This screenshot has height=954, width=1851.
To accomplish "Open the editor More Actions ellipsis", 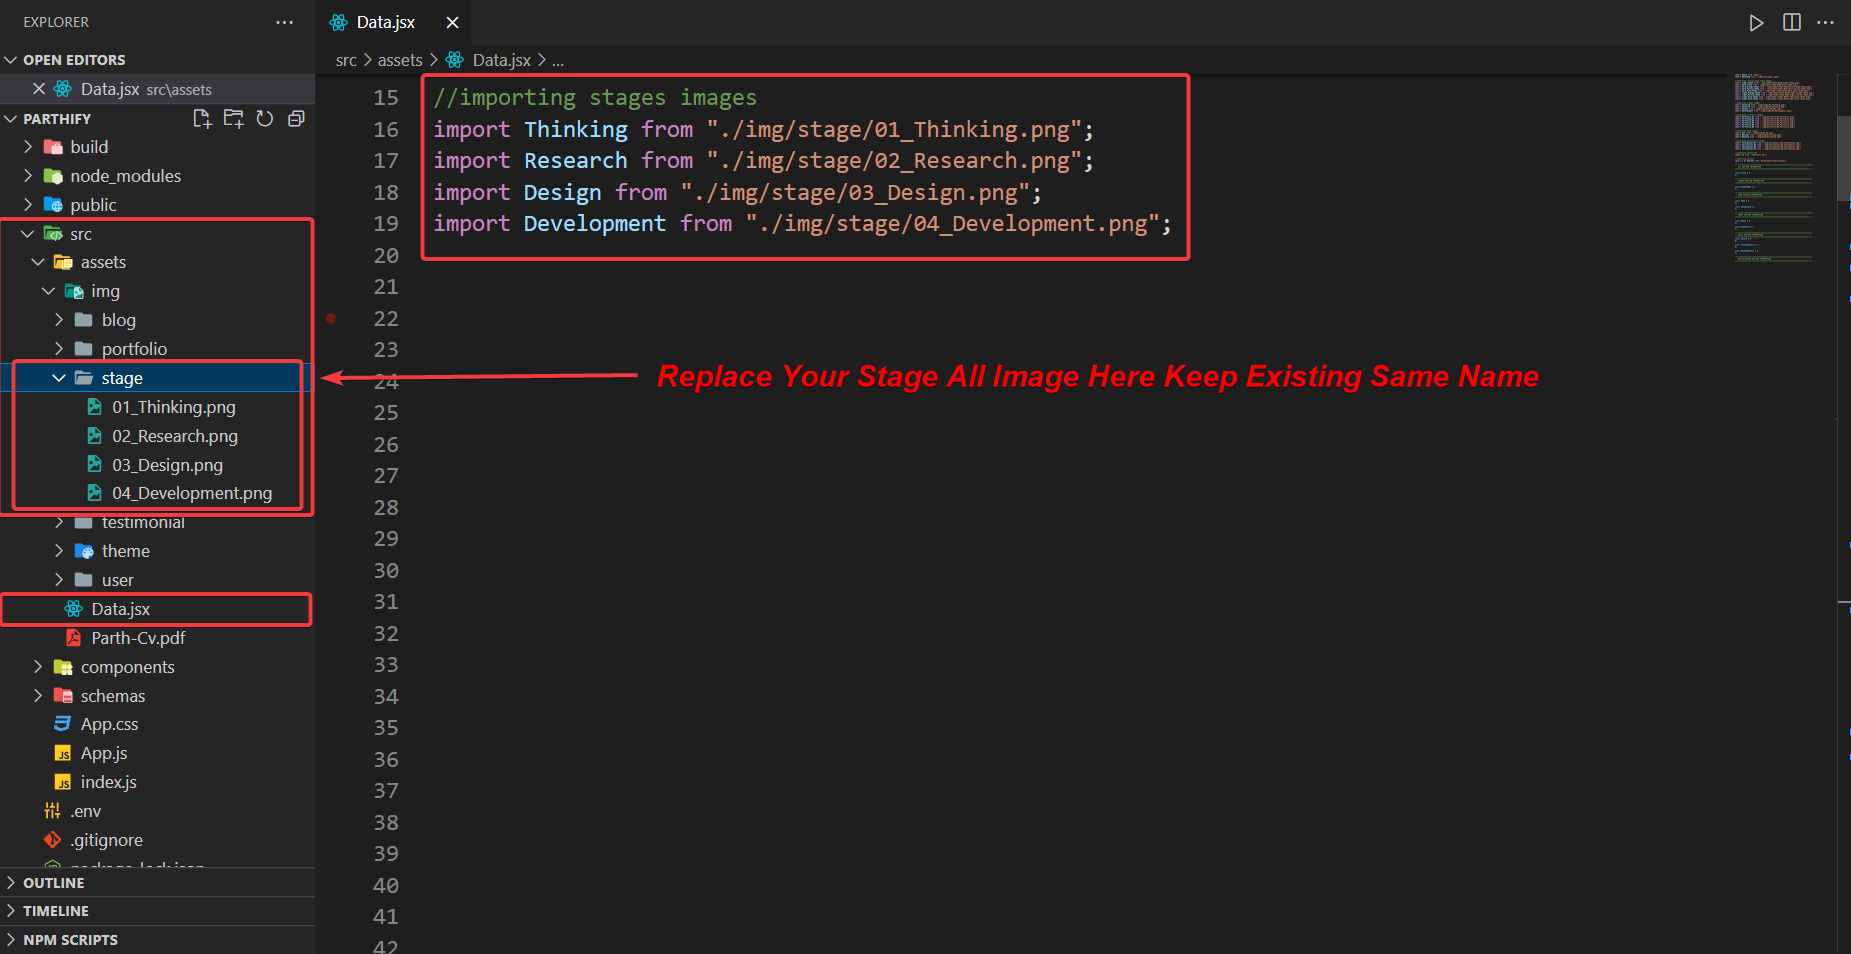I will point(1825,22).
